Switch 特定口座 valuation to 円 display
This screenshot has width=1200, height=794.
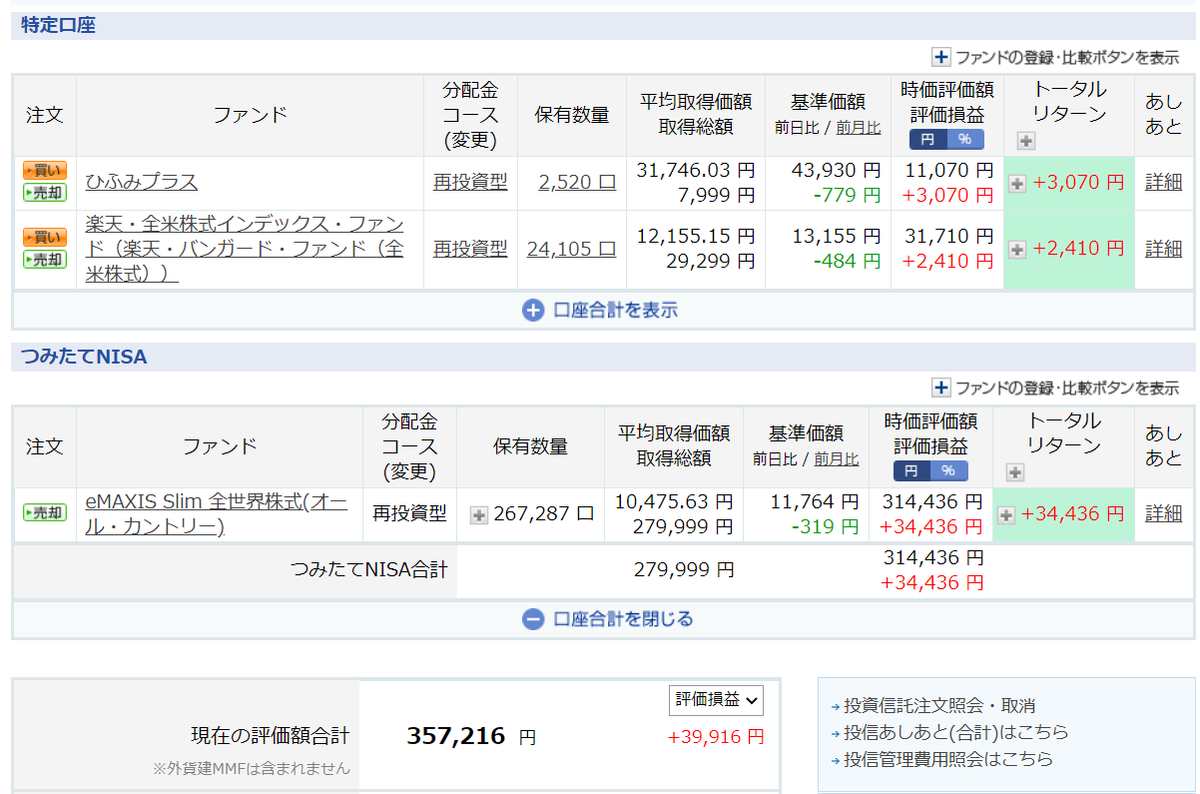pyautogui.click(x=928, y=139)
